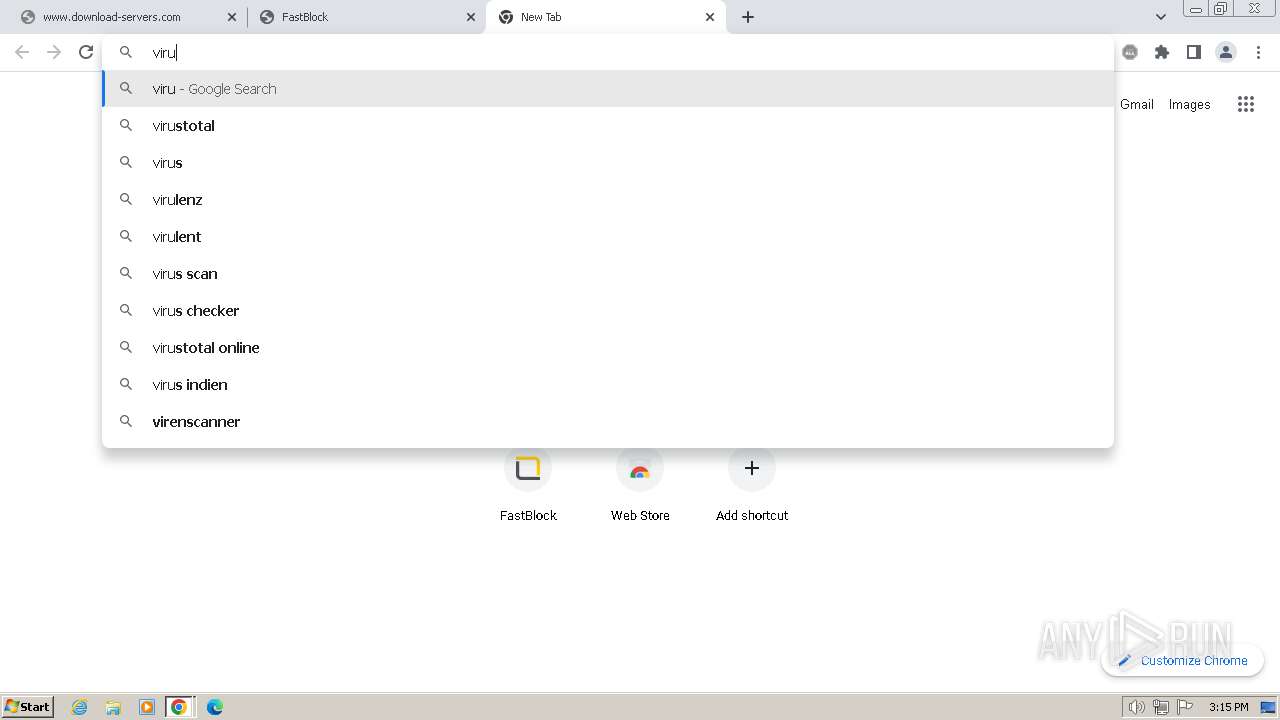The image size is (1280, 720).
Task: Select the New Tab tab
Action: pyautogui.click(x=605, y=17)
